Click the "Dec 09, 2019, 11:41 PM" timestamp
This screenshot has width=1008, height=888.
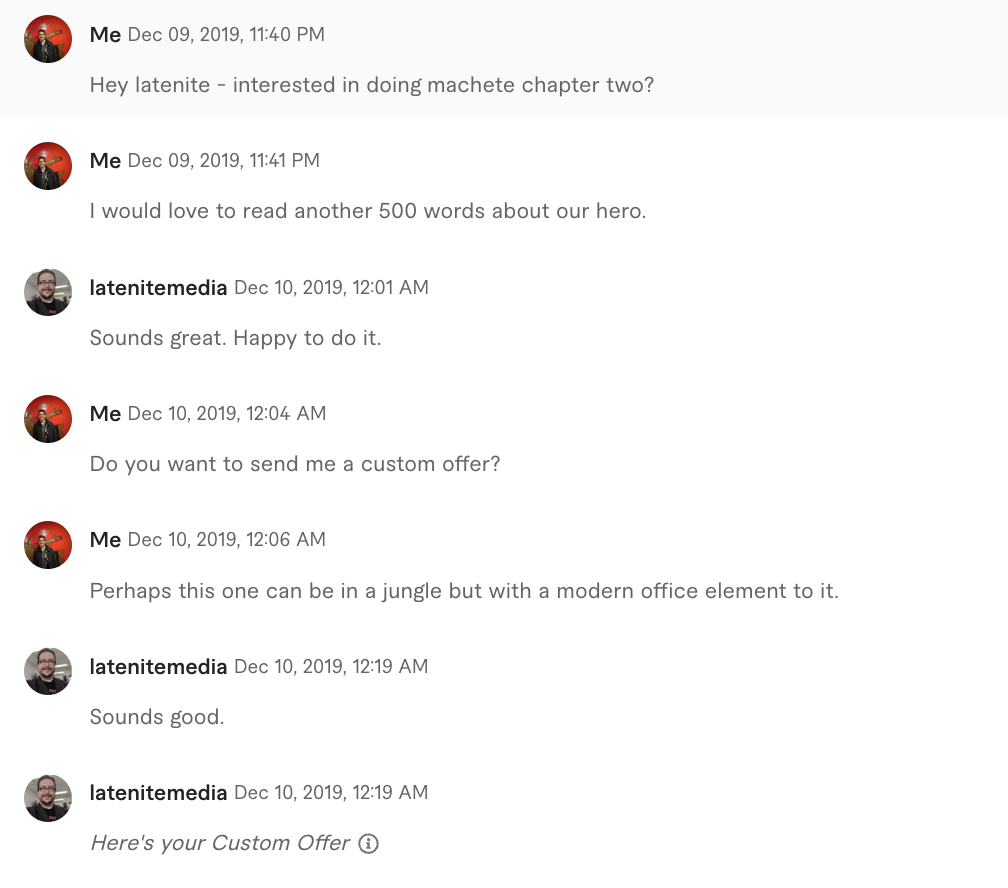click(224, 161)
